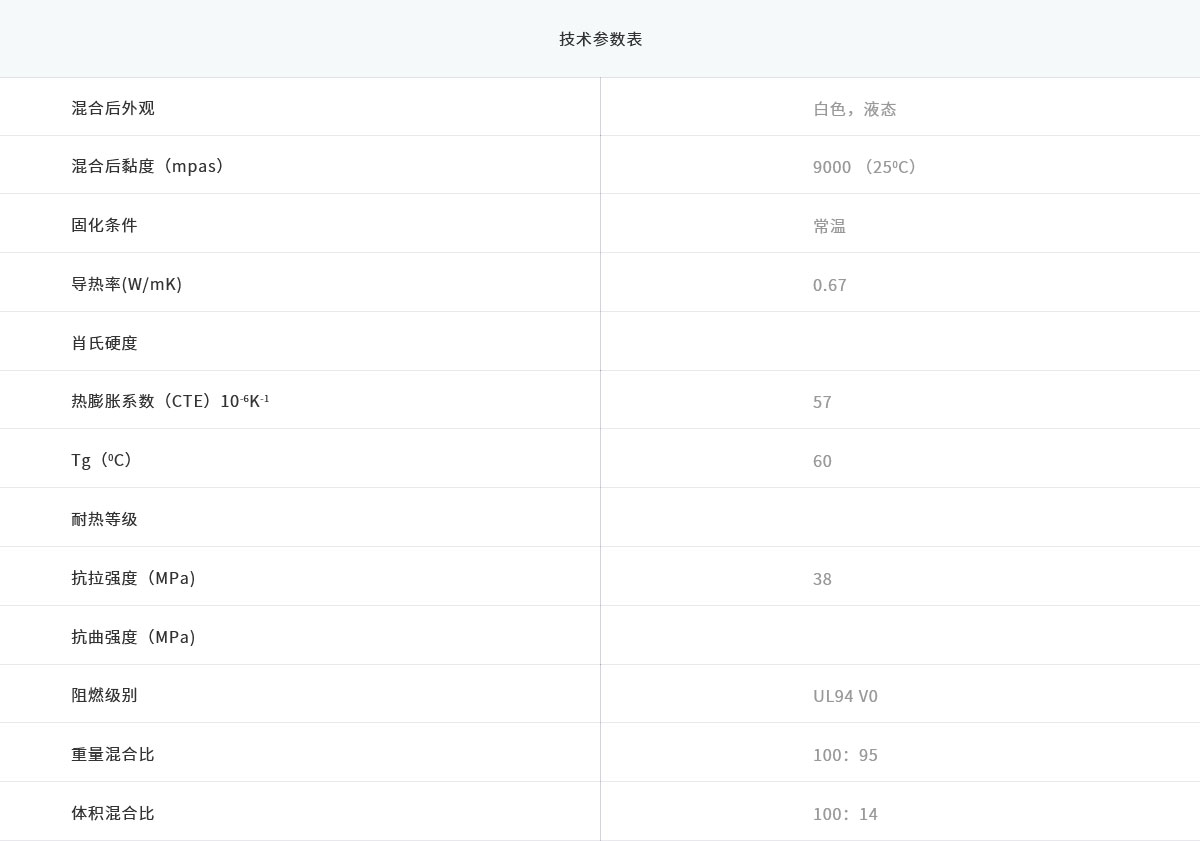This screenshot has height=841, width=1200.
Task: Select the Tg（ºC） row label
Action: pyautogui.click(x=101, y=460)
